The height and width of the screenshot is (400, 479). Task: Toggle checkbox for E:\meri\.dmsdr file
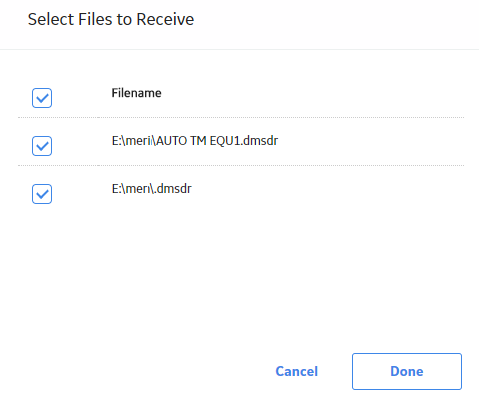point(42,194)
